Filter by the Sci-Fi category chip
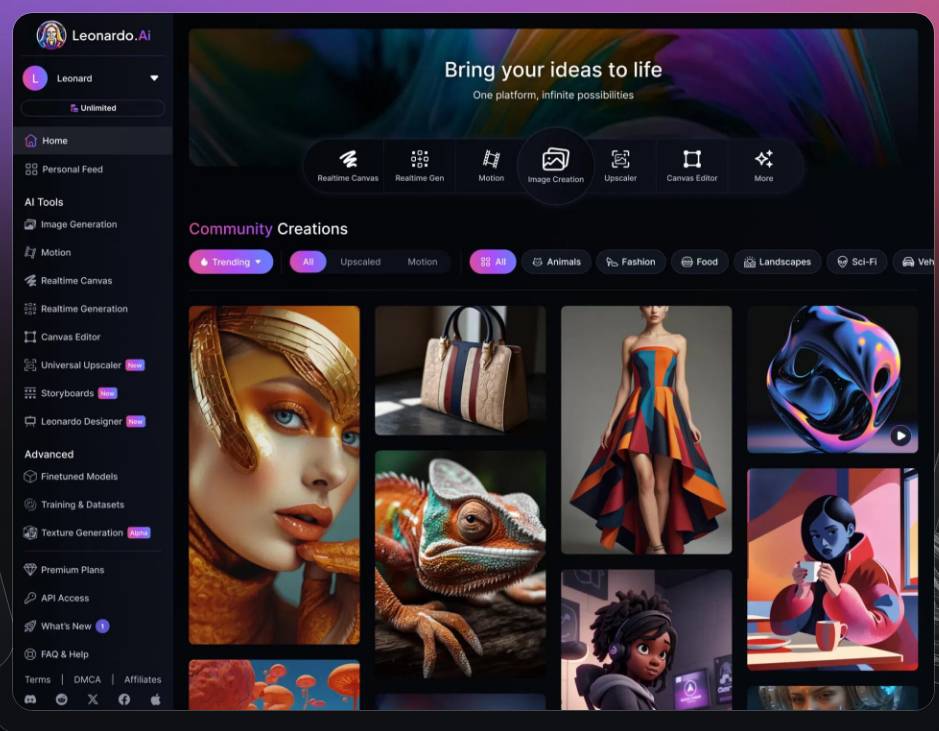The image size is (939, 731). [857, 262]
